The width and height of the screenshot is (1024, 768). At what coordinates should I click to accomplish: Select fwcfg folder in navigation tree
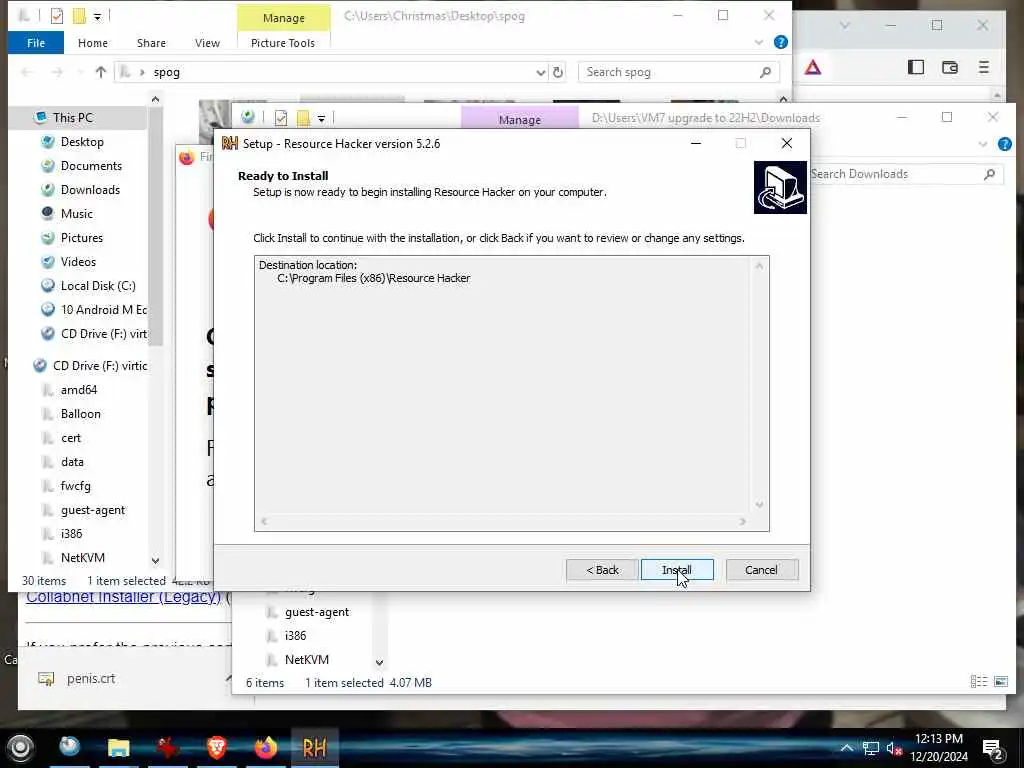(x=75, y=486)
